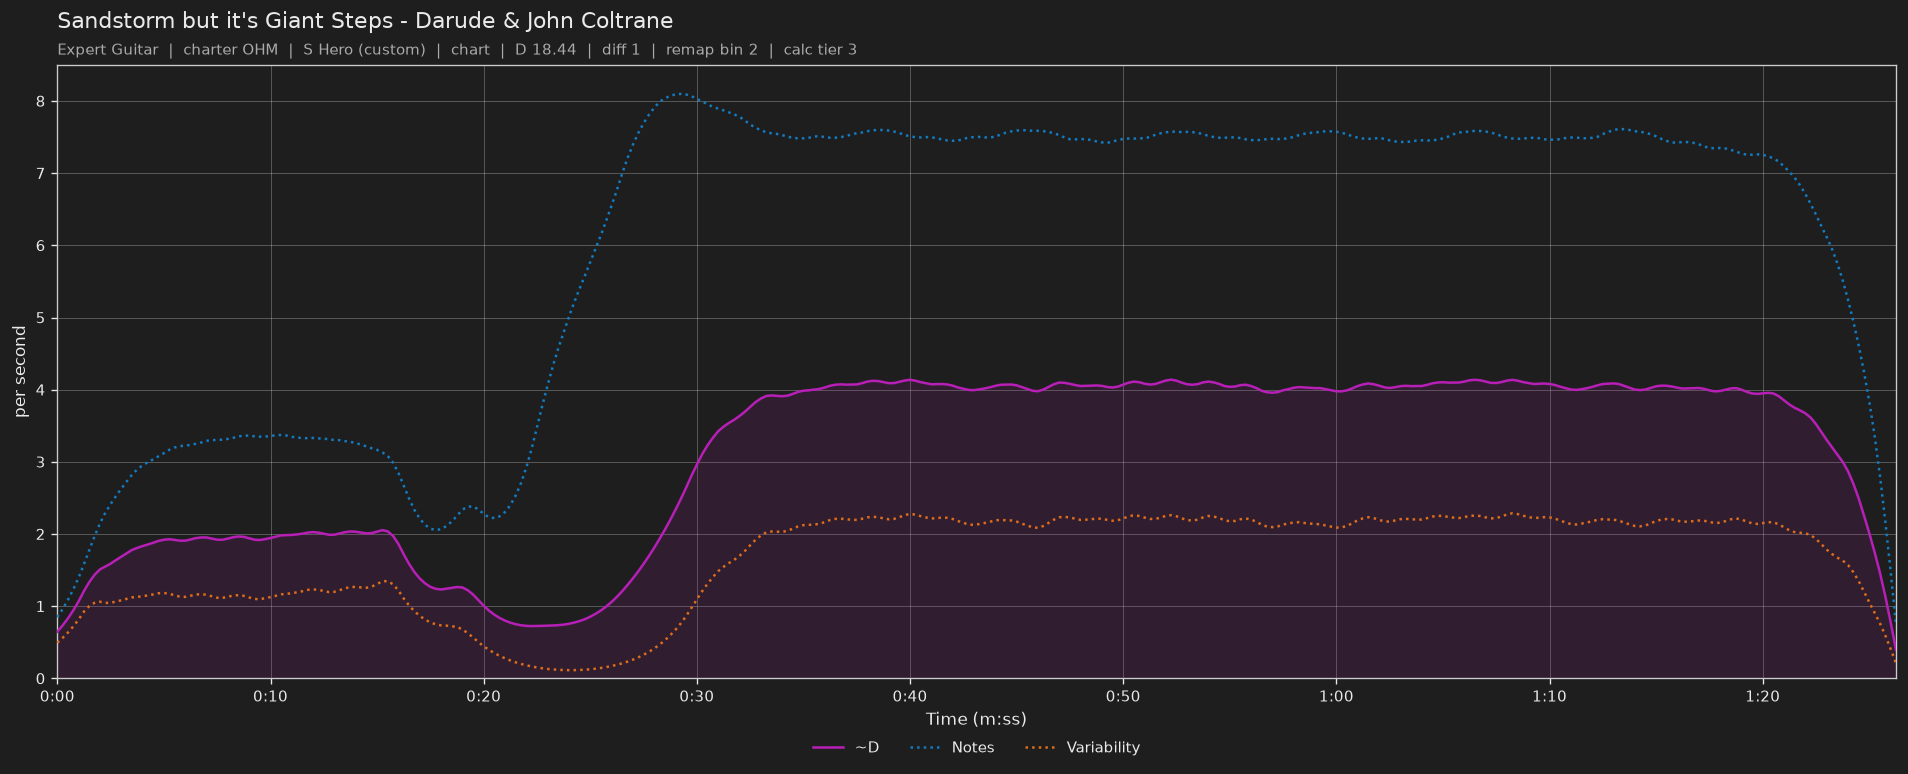
Task: Click the word 'chart' in the subtitle
Action: point(470,50)
